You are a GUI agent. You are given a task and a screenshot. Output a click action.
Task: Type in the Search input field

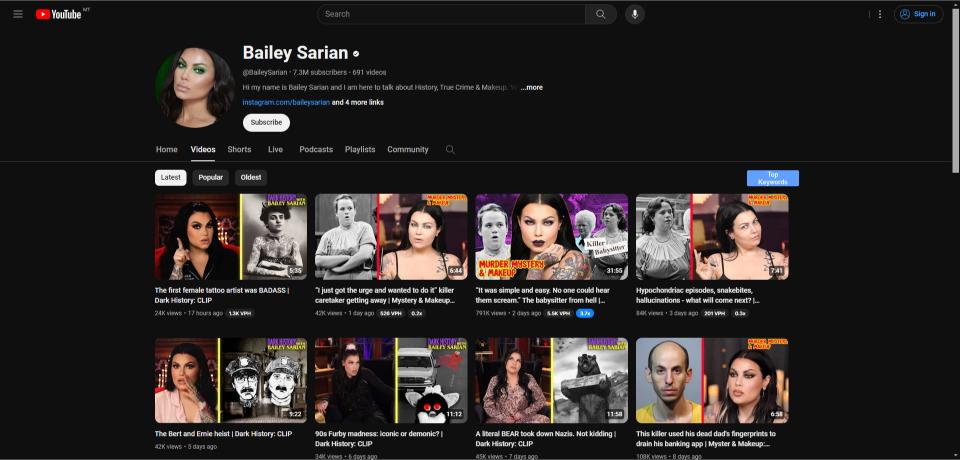coord(450,14)
